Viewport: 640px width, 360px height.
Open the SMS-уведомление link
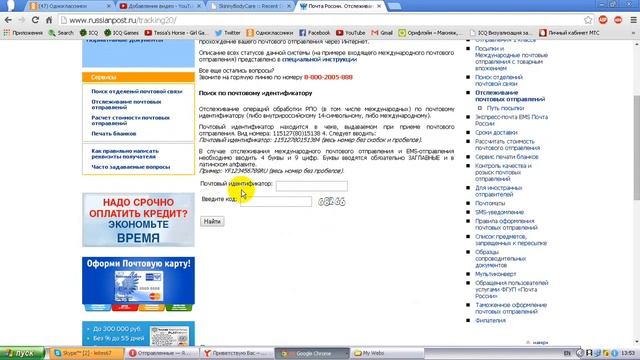pyautogui.click(x=499, y=212)
